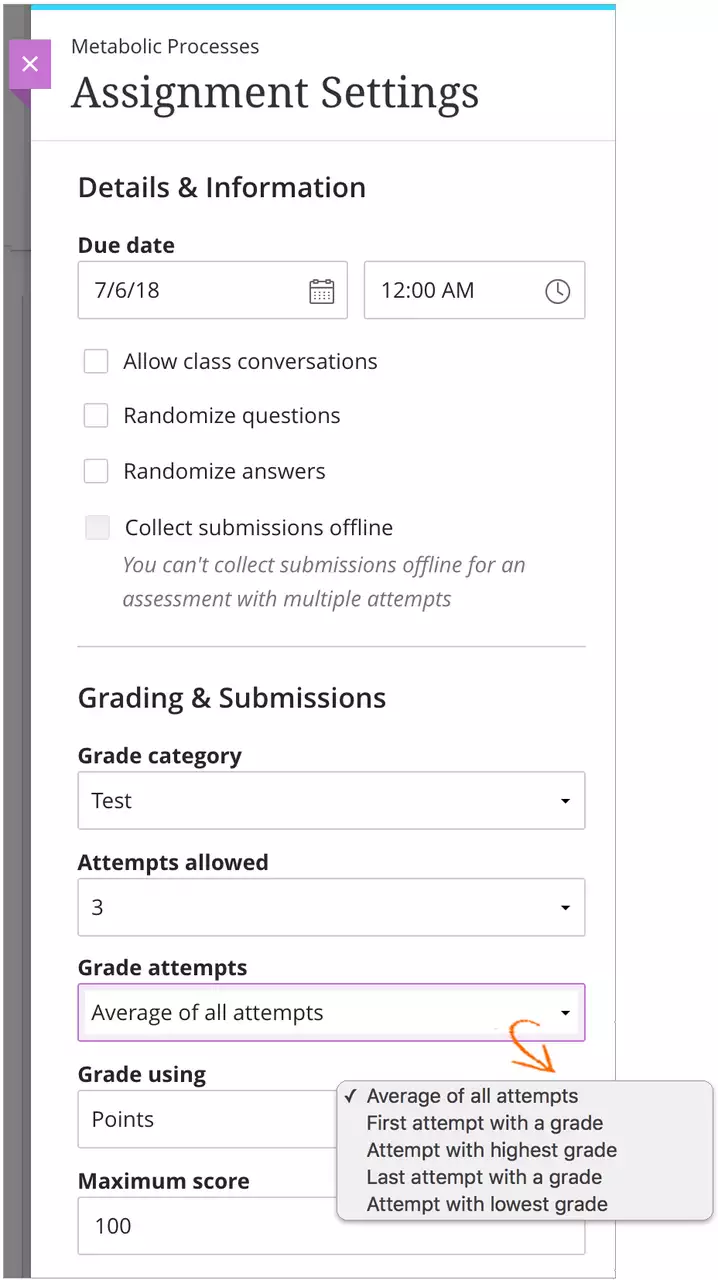Close the Assignment Settings panel
The height and width of the screenshot is (1280, 718).
point(30,65)
